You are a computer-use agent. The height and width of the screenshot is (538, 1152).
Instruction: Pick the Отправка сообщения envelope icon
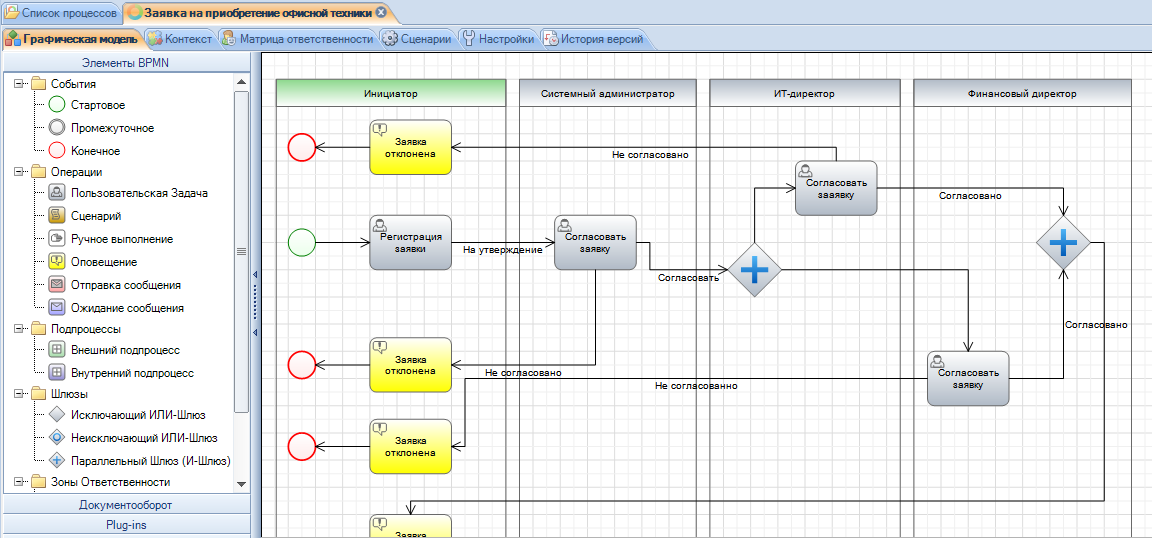pyautogui.click(x=57, y=284)
